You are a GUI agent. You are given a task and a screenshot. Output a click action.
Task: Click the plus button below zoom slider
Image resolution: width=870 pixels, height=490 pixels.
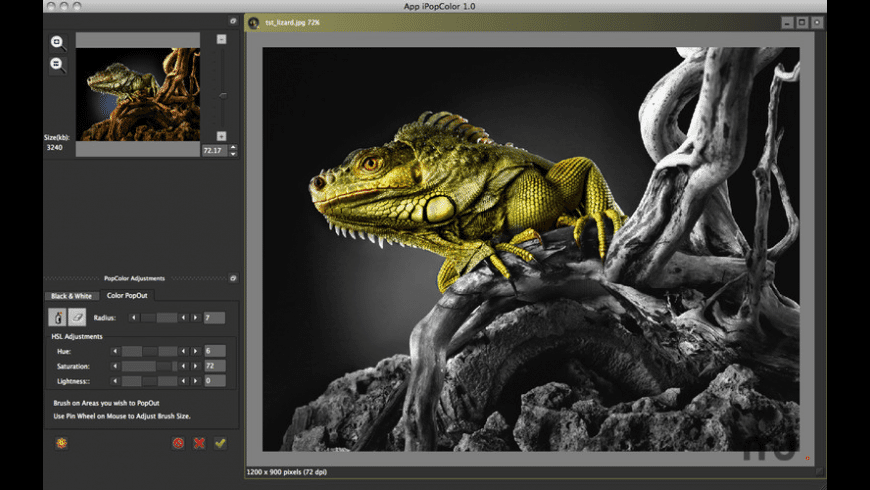(221, 136)
